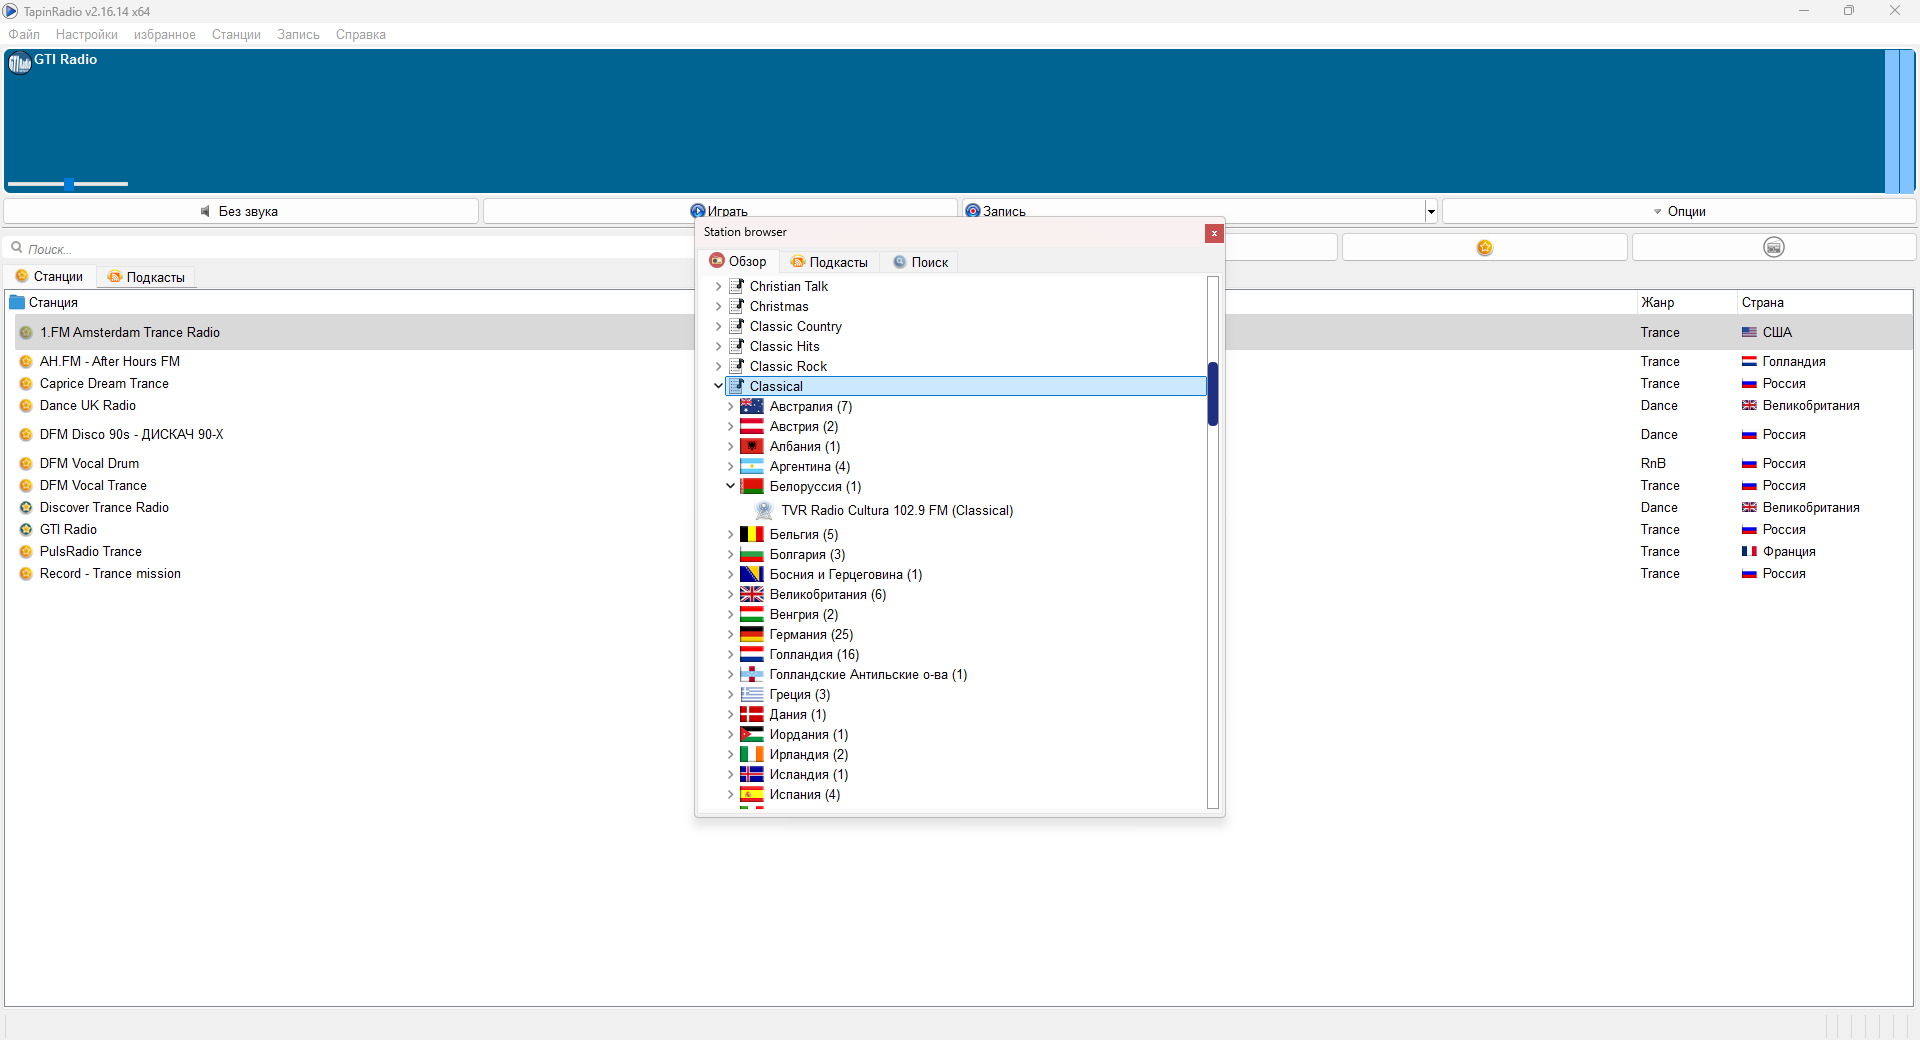Click the orange star favorites icon button
The width and height of the screenshot is (1920, 1040).
pos(1484,247)
